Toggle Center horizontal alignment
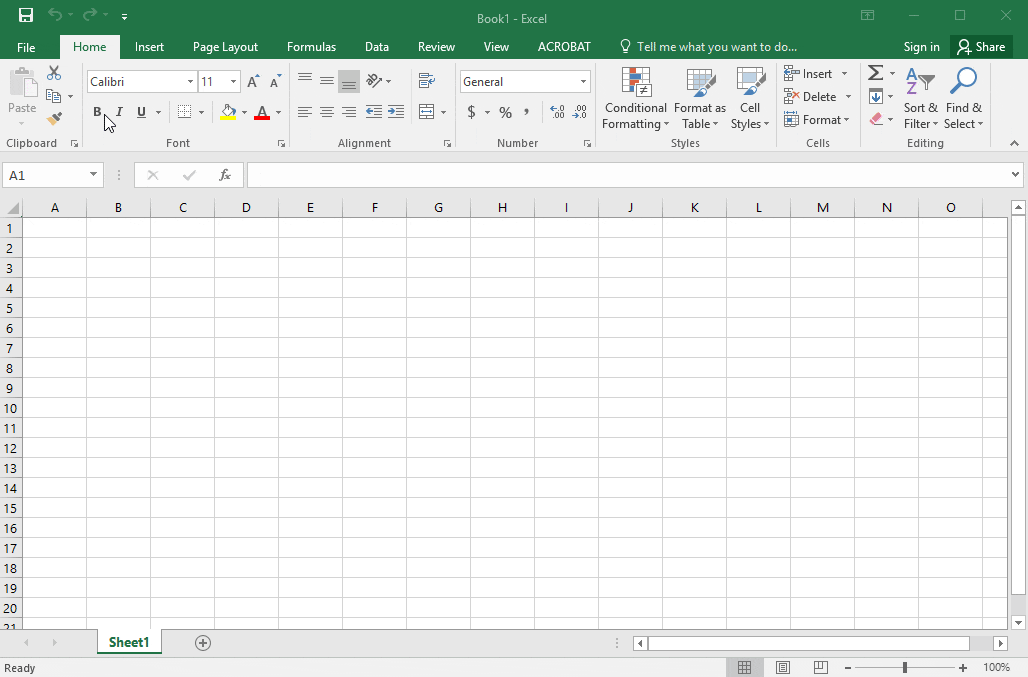Viewport: 1028px width, 677px height. (327, 112)
